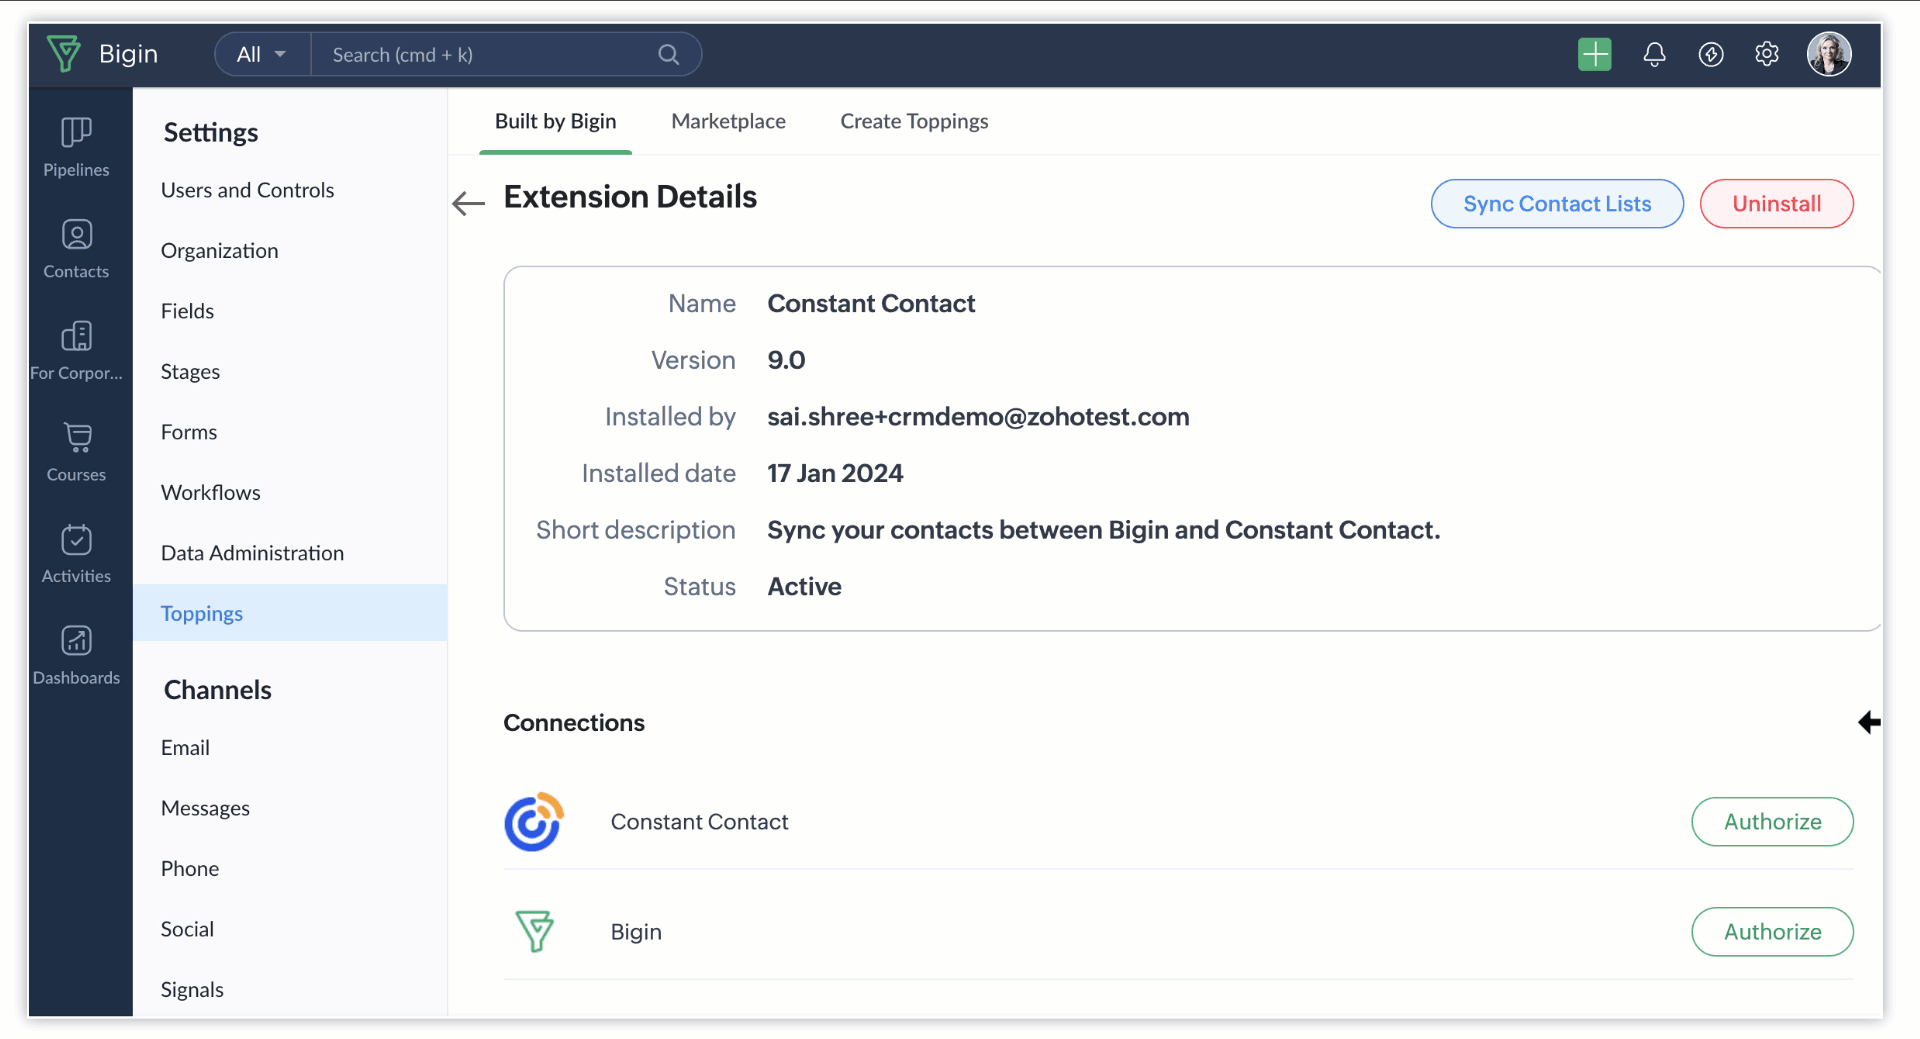Click the red Uninstall button

click(1776, 204)
